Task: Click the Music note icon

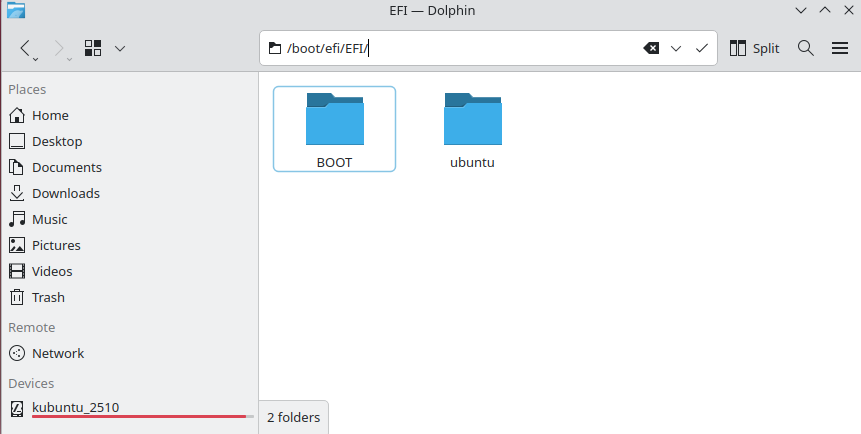Action: (17, 219)
